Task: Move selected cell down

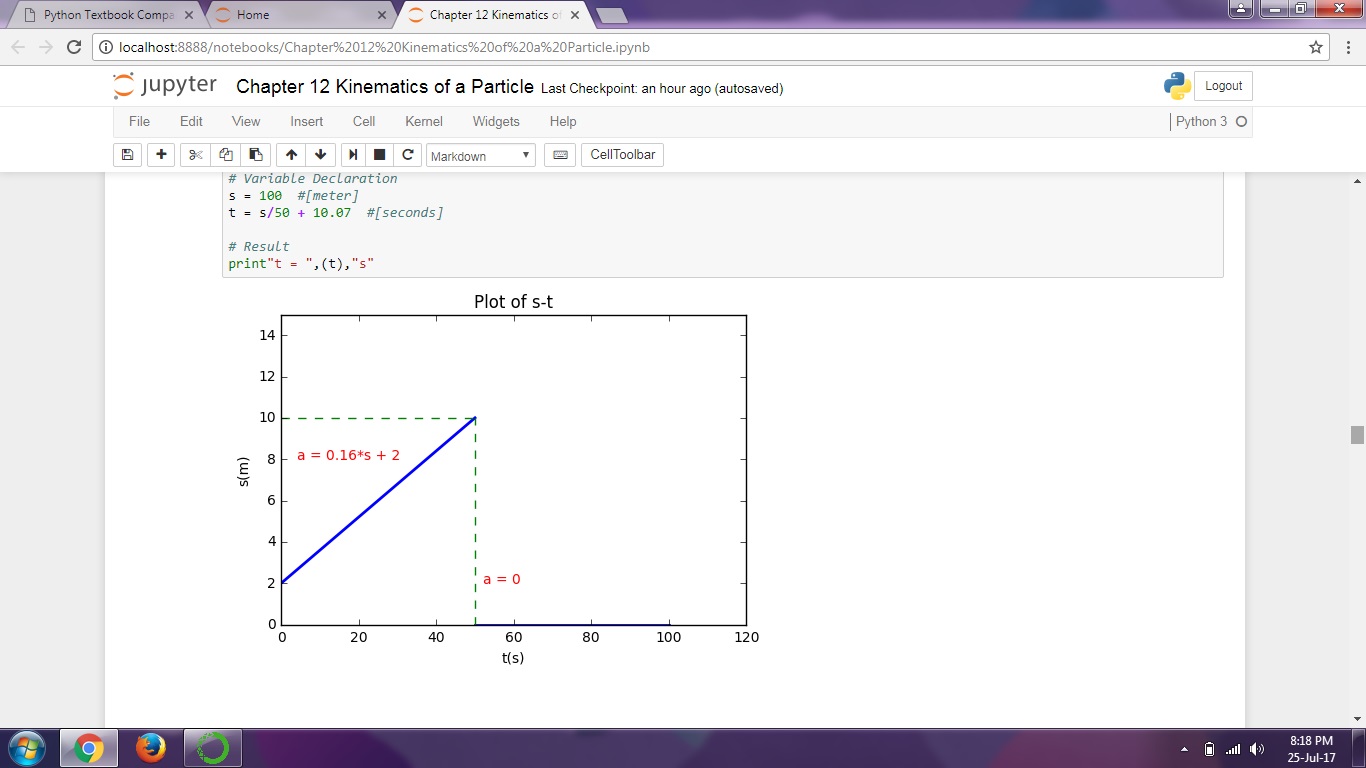Action: [320, 155]
